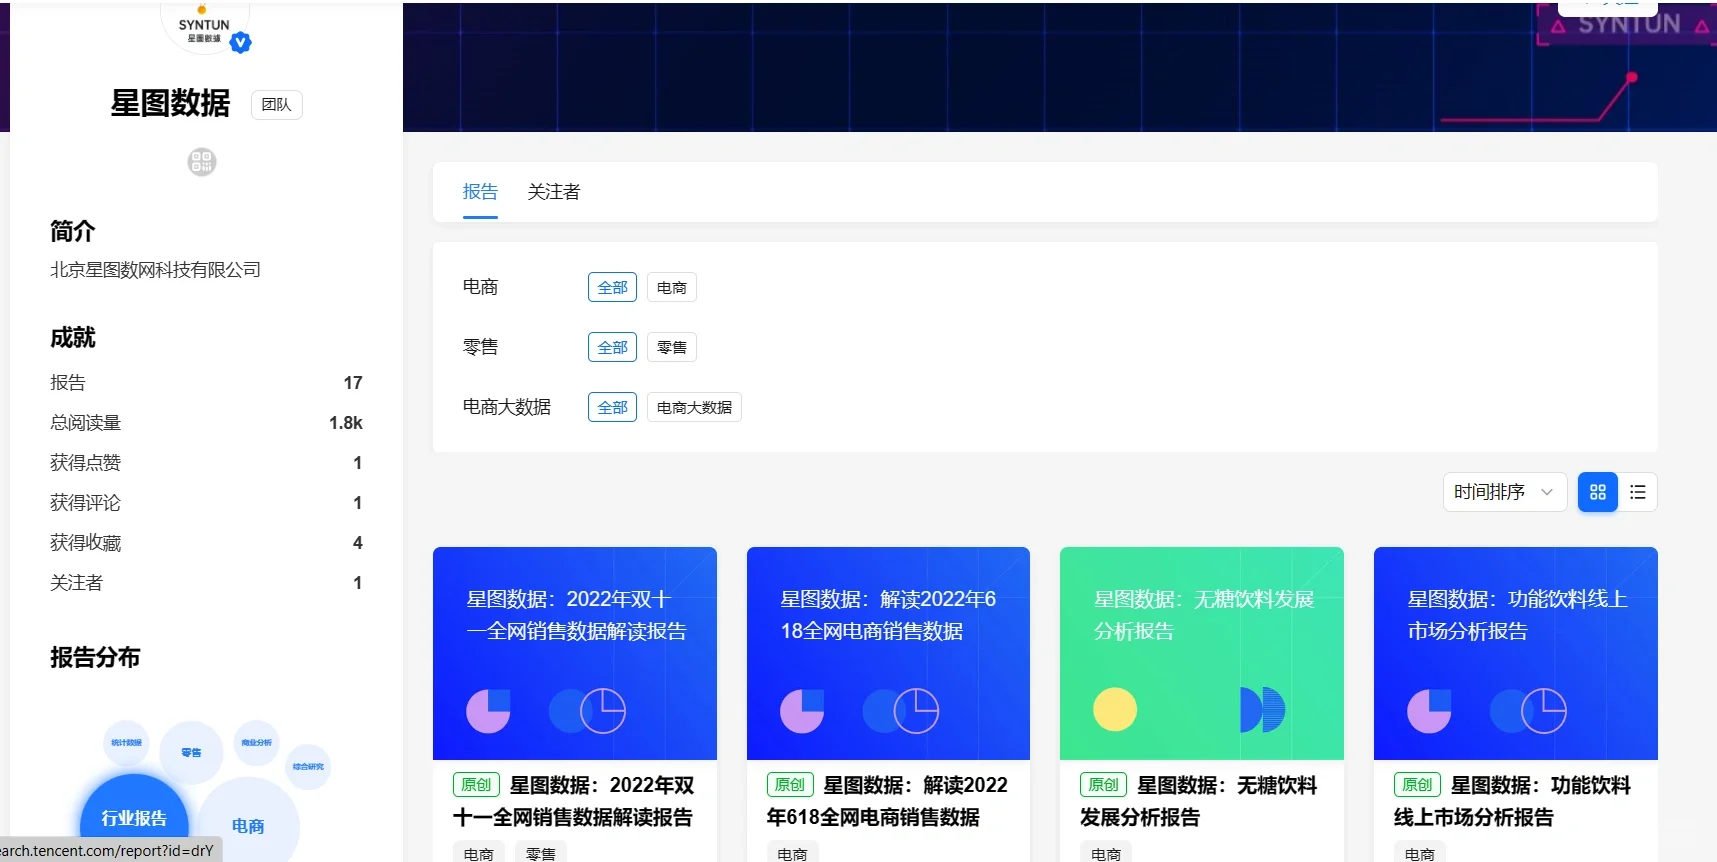Click 电商 tag under 无糖饮料 report
This screenshot has width=1717, height=862.
click(x=1106, y=853)
